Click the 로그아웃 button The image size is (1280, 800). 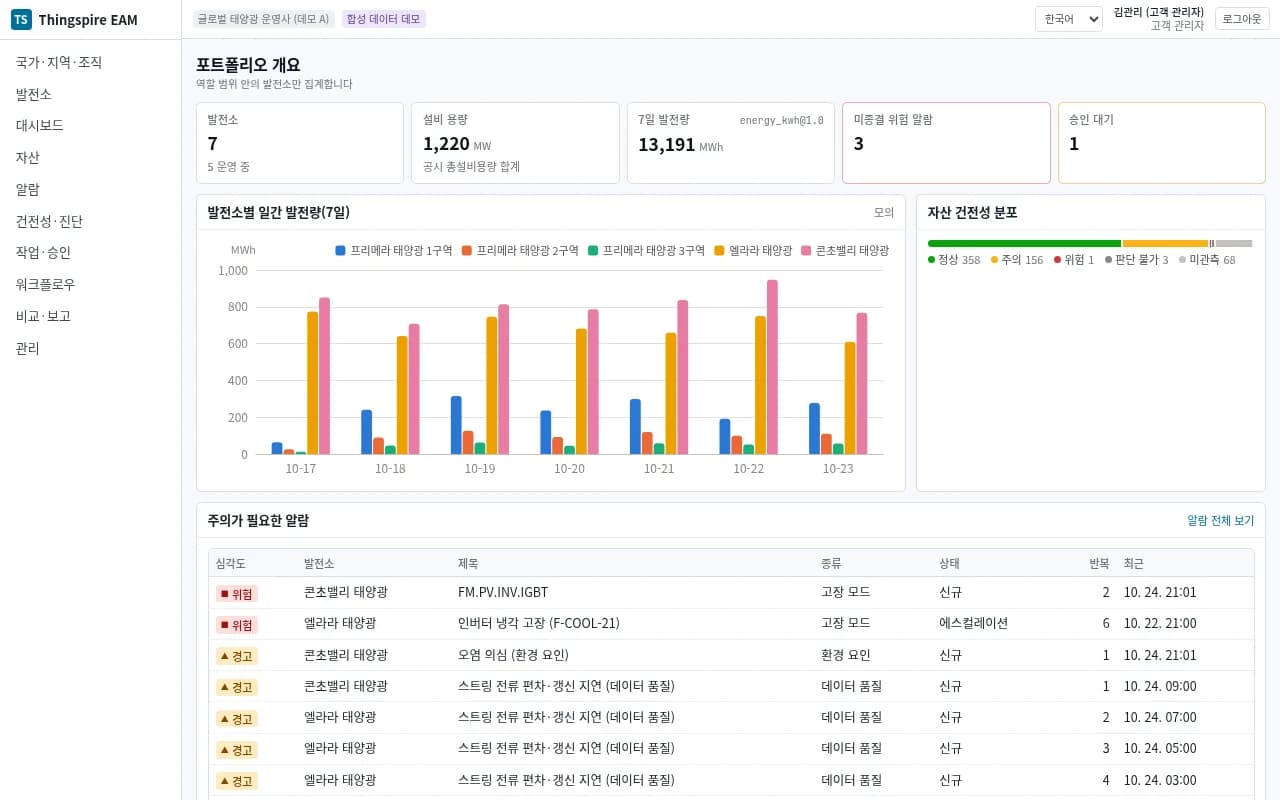click(1242, 19)
